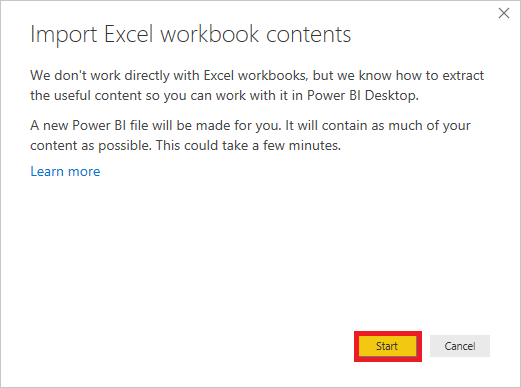Open the Learn more link
This screenshot has height=388, width=521.
click(x=65, y=171)
